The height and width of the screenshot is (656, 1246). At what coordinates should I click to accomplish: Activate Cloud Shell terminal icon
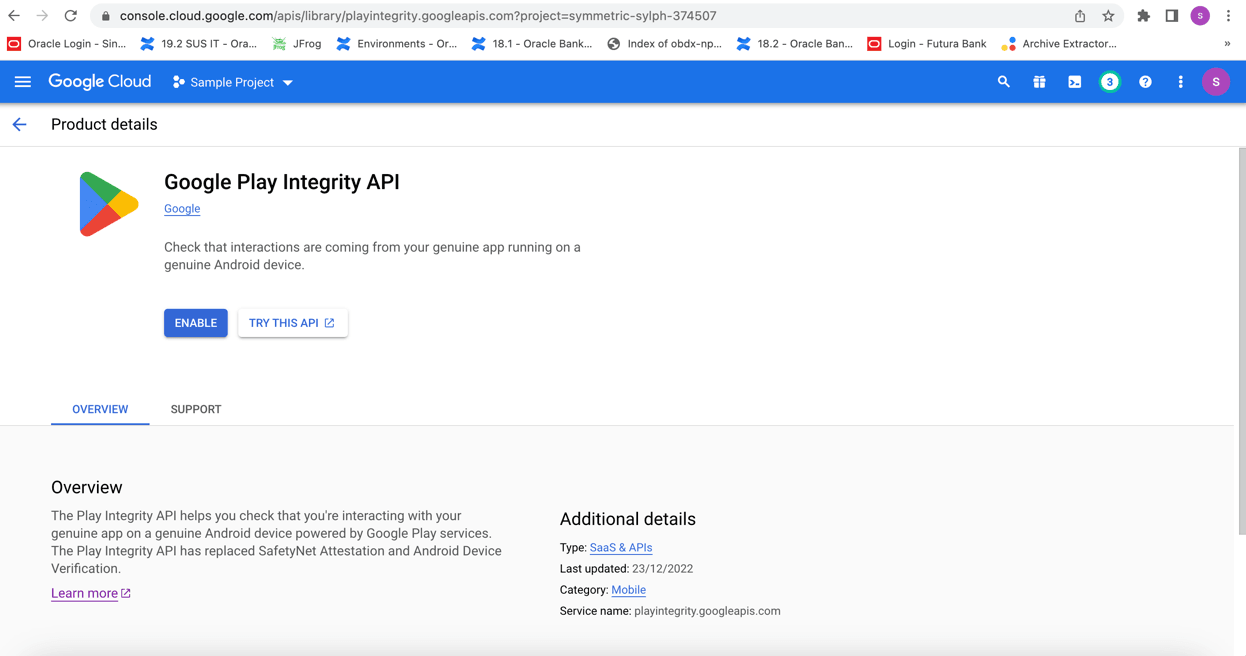(x=1074, y=82)
